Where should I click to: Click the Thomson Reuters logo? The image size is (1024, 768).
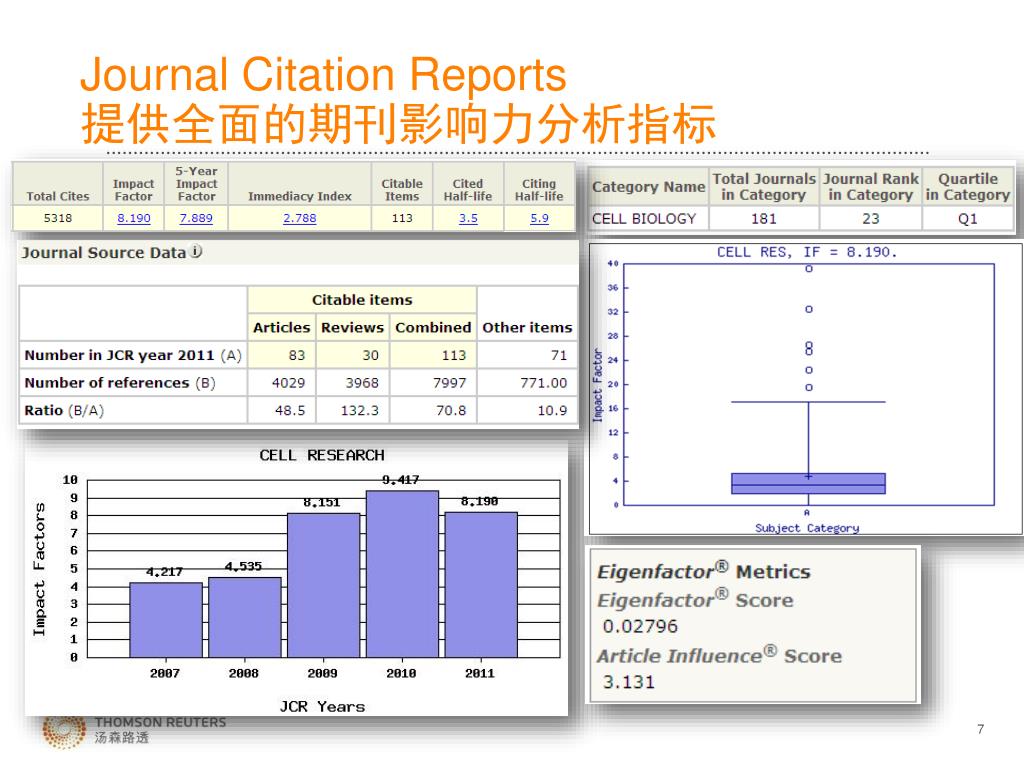click(x=64, y=731)
